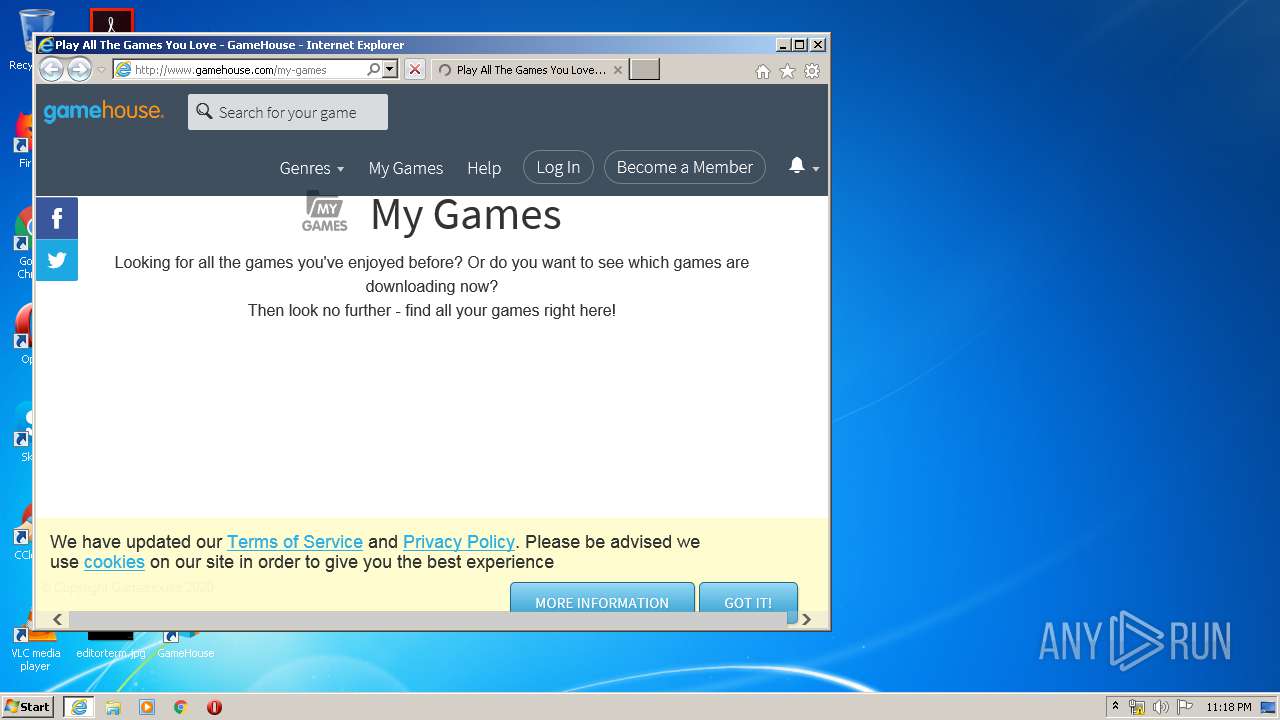Open the Help nav item
Screen dimensions: 1280x720
click(484, 168)
